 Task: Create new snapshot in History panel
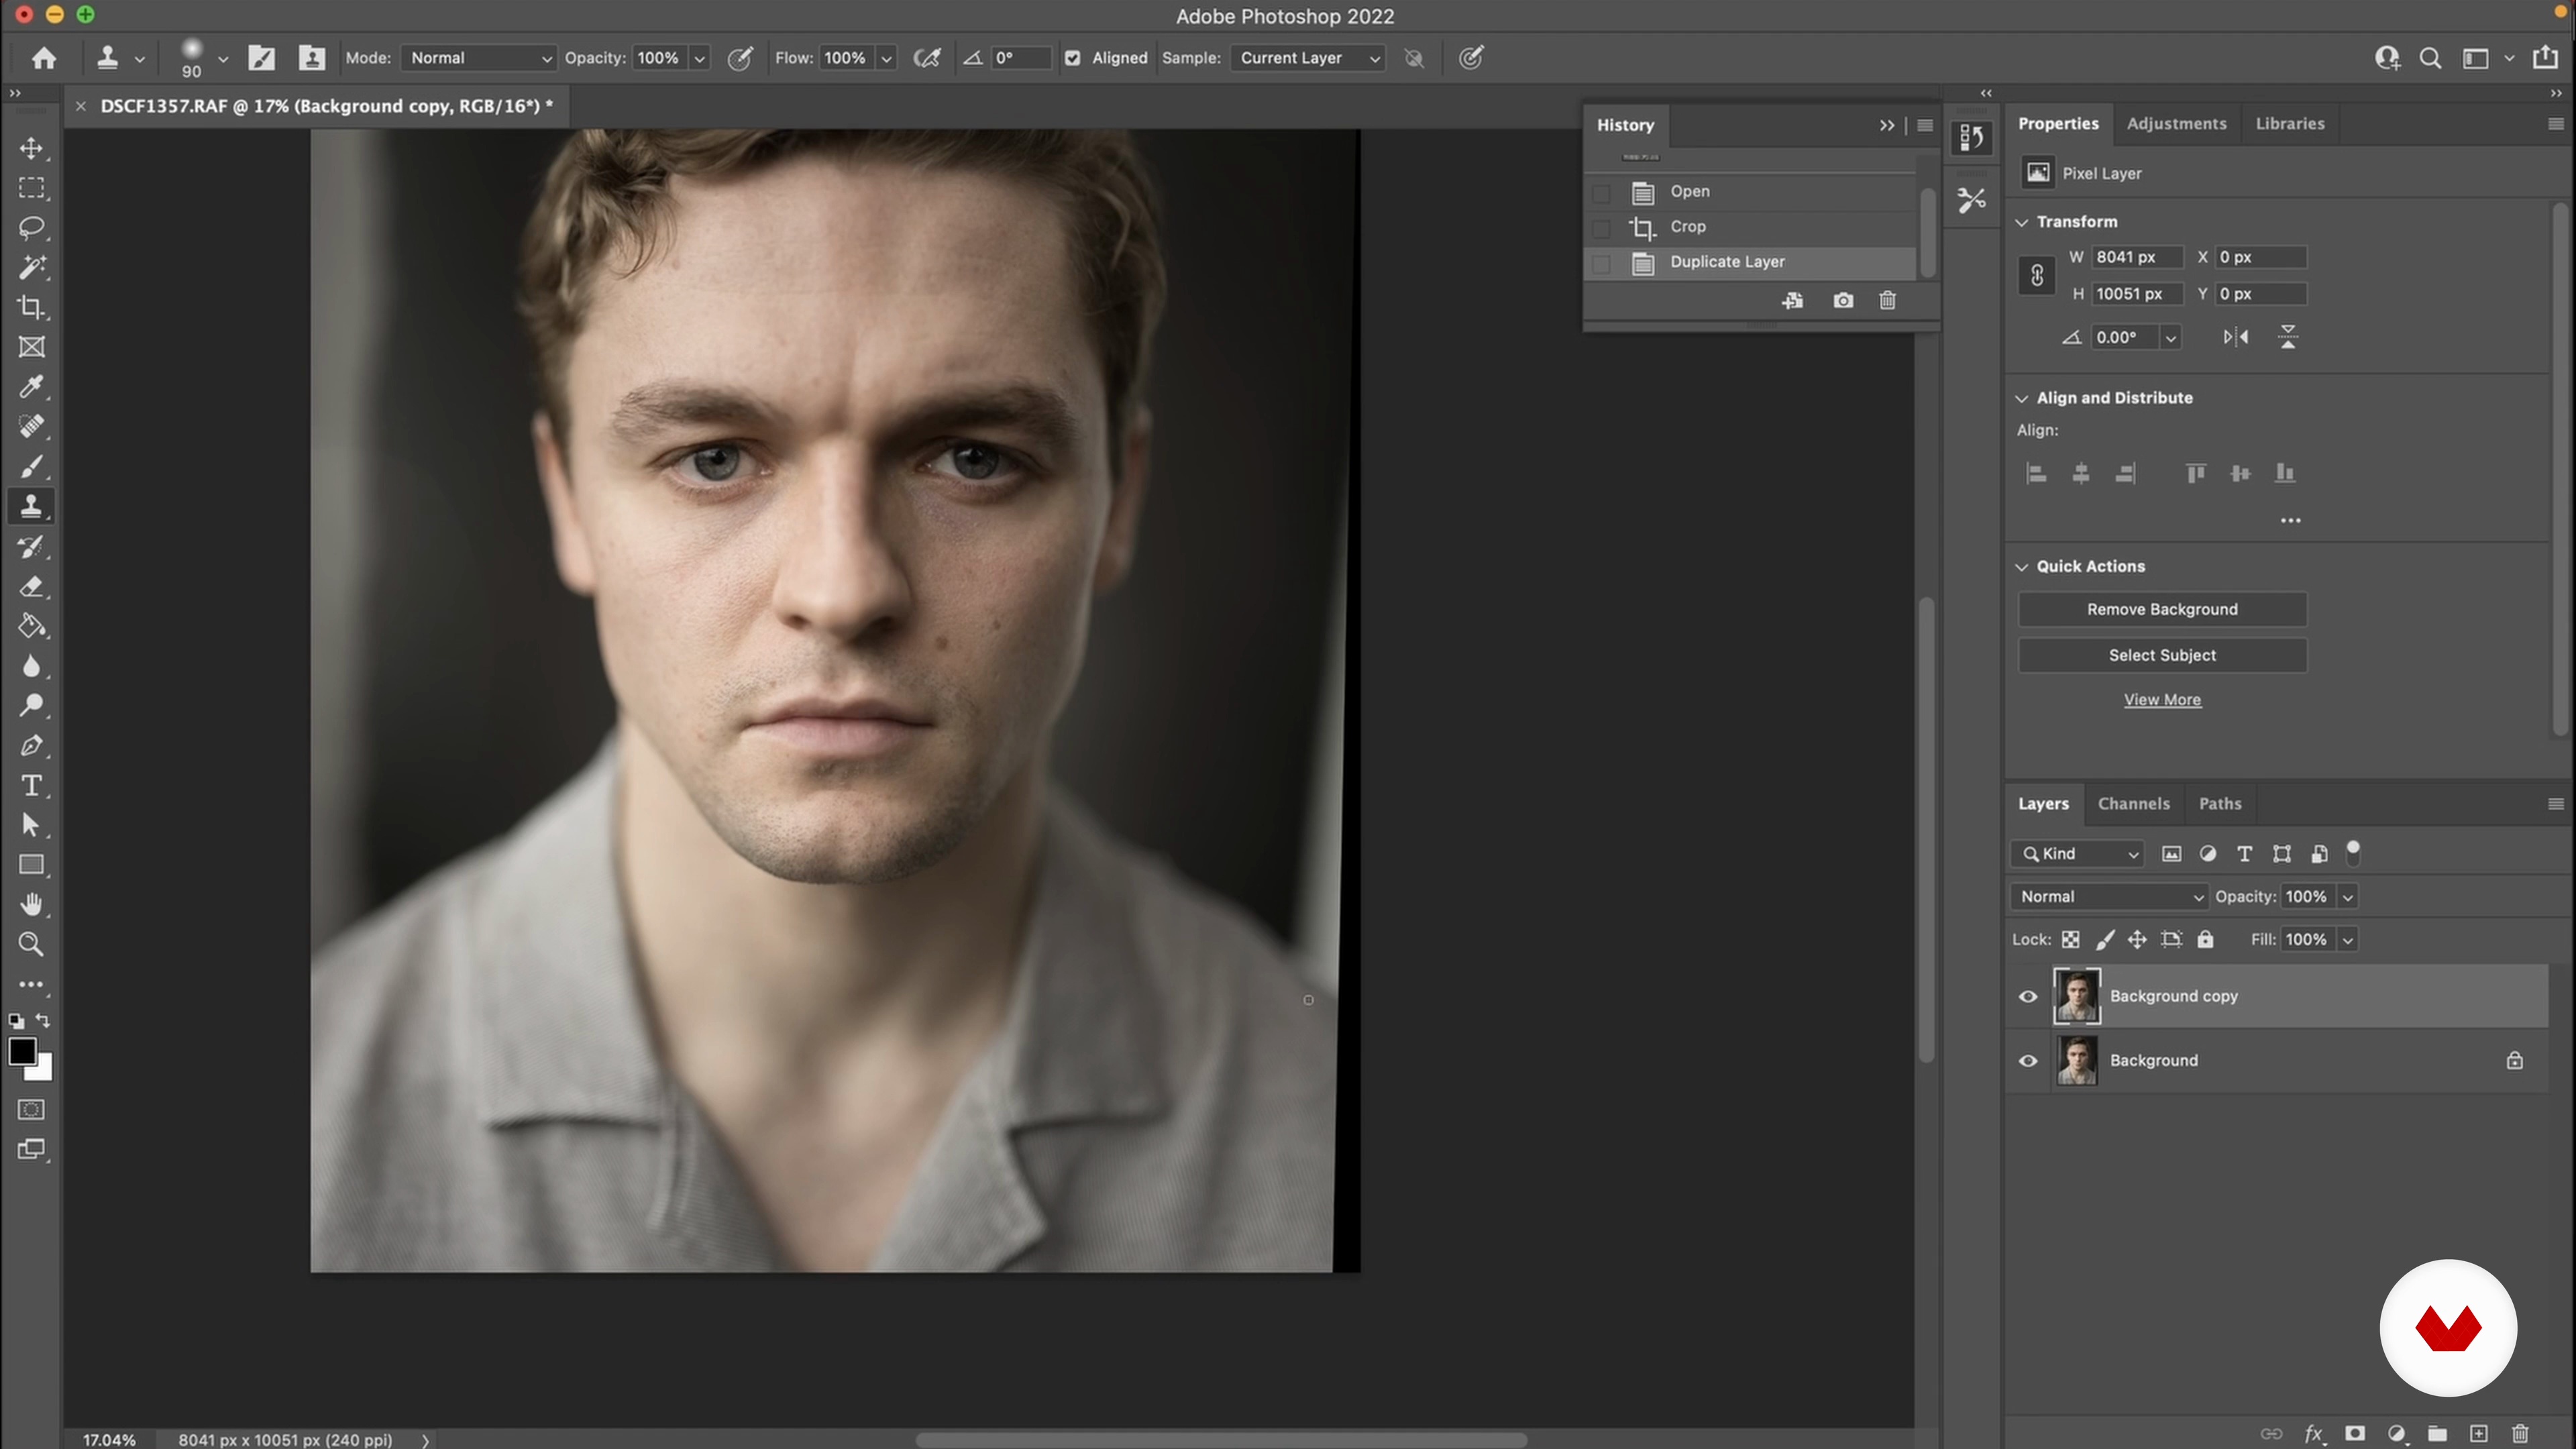tap(1843, 300)
